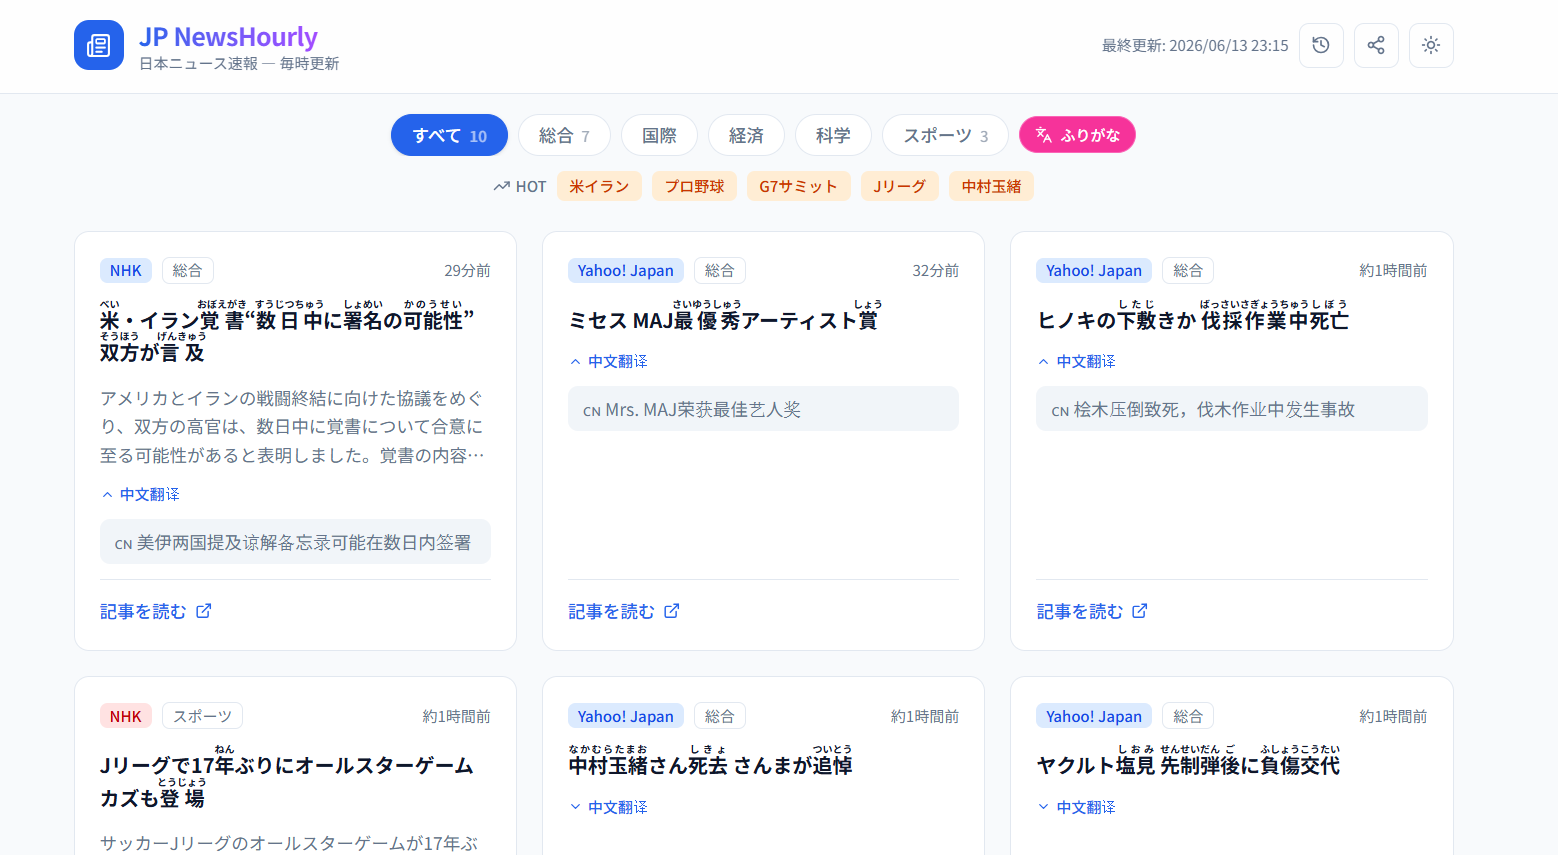
Task: Select the 総合 7 filter tab
Action: (564, 135)
